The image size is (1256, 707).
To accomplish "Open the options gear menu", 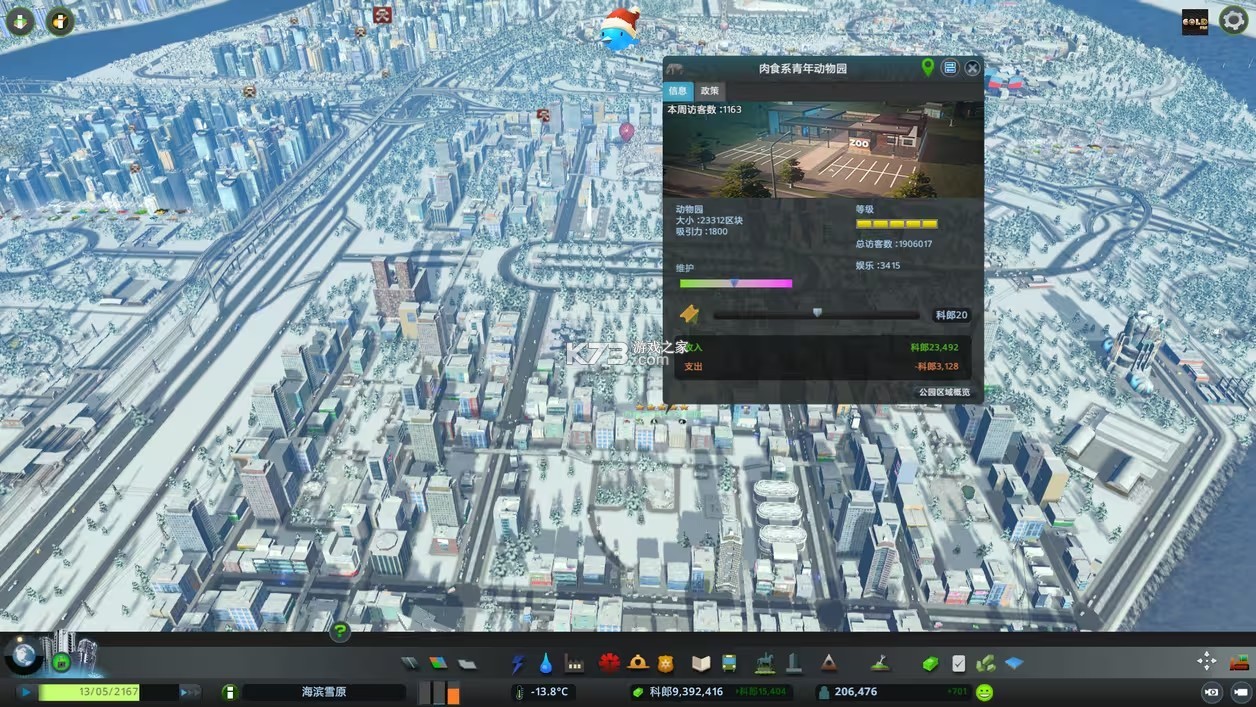I will tap(1233, 21).
